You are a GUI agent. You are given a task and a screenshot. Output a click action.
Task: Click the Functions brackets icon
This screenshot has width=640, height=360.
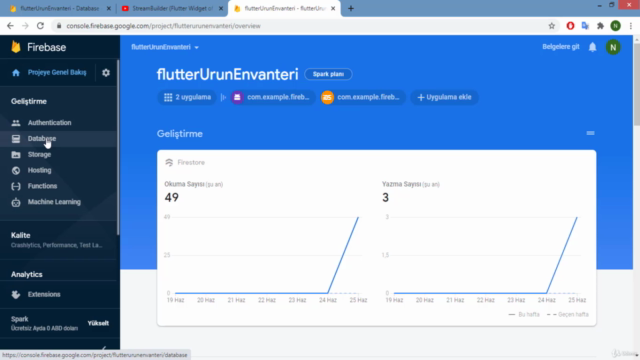point(16,186)
